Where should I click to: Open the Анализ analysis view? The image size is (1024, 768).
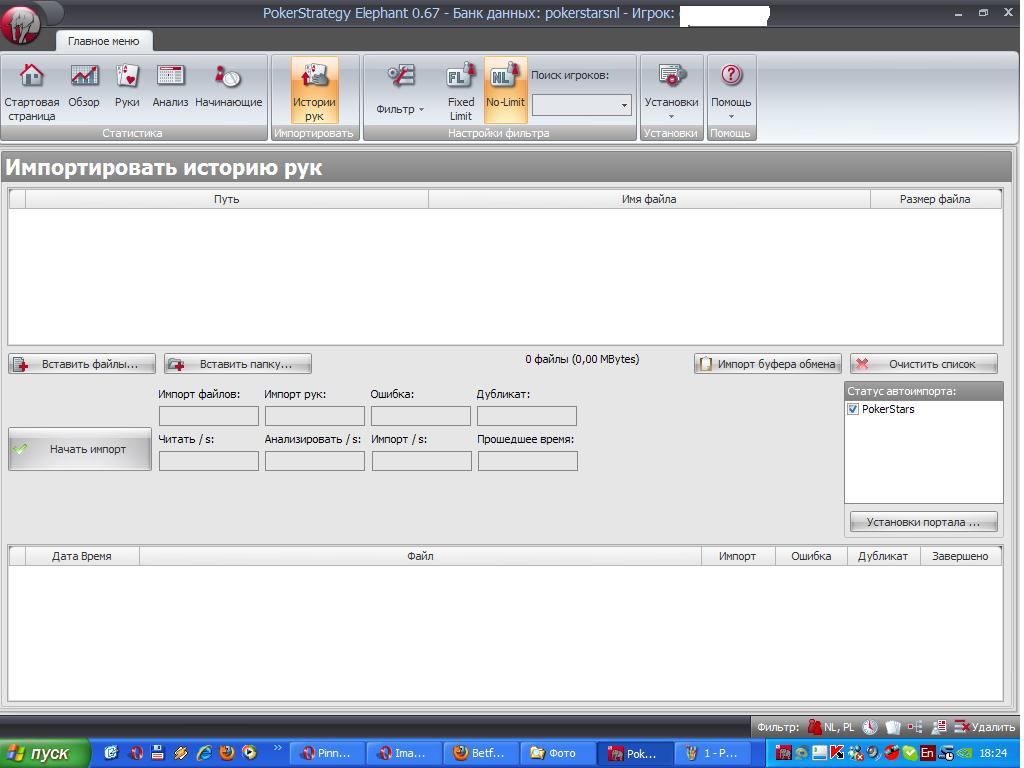tap(170, 86)
